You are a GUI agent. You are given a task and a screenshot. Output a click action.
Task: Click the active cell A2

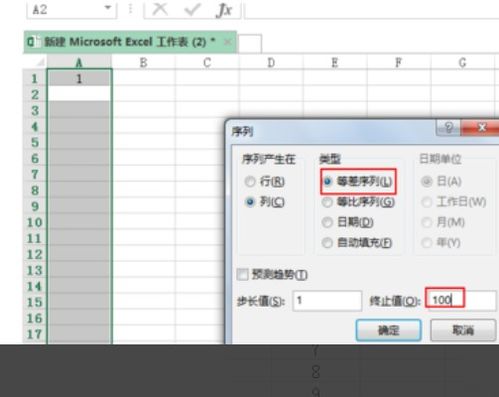click(79, 94)
